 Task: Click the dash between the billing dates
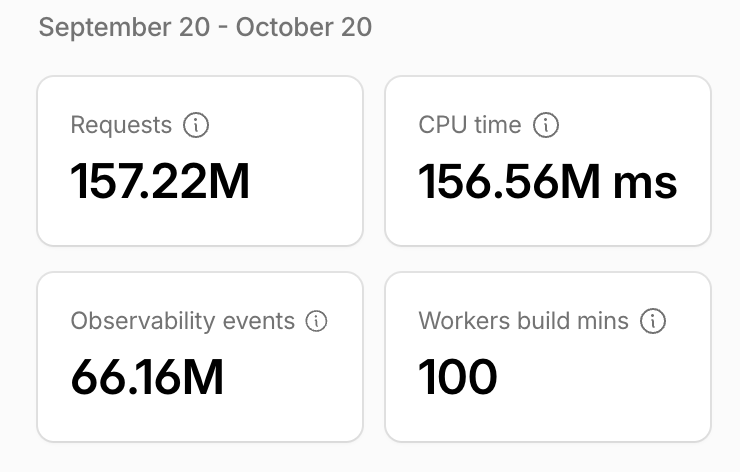223,28
